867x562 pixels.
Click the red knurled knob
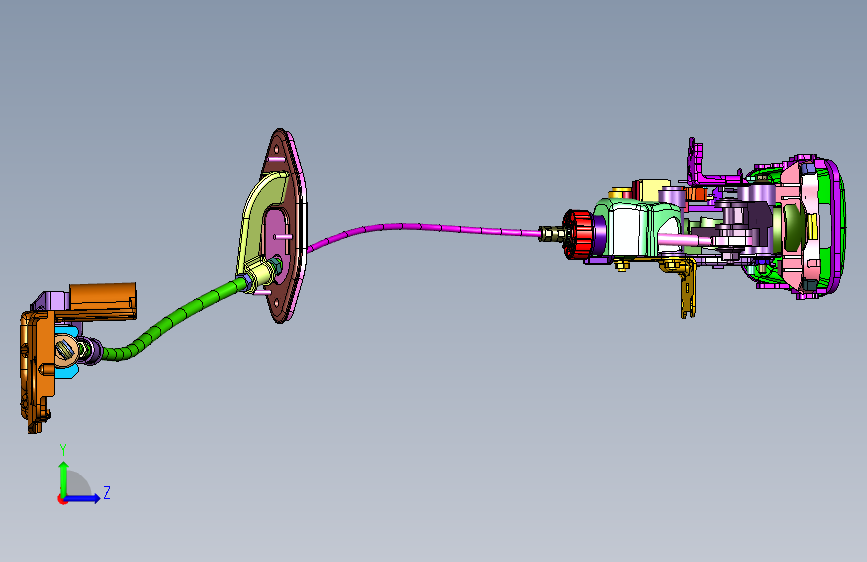pyautogui.click(x=578, y=234)
